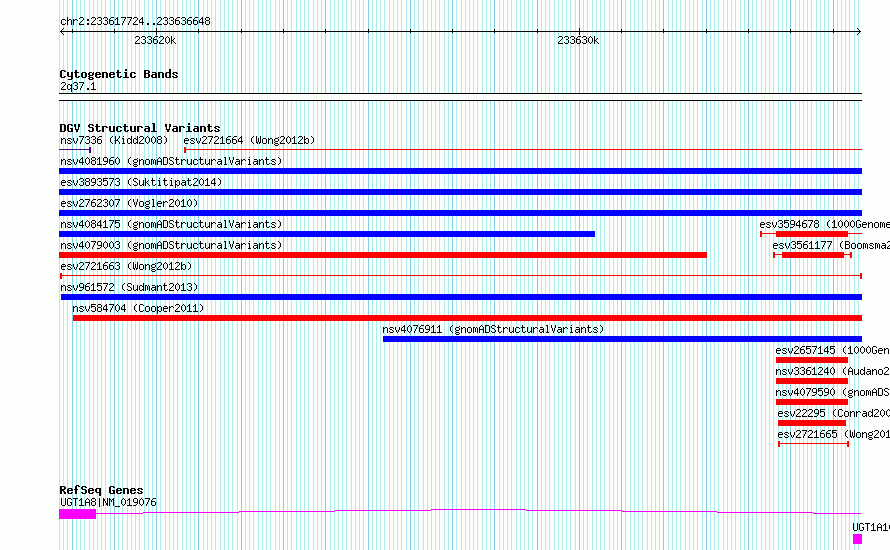Select the nsv4084175 gnomAD variant label
The height and width of the screenshot is (550, 890).
(x=171, y=224)
